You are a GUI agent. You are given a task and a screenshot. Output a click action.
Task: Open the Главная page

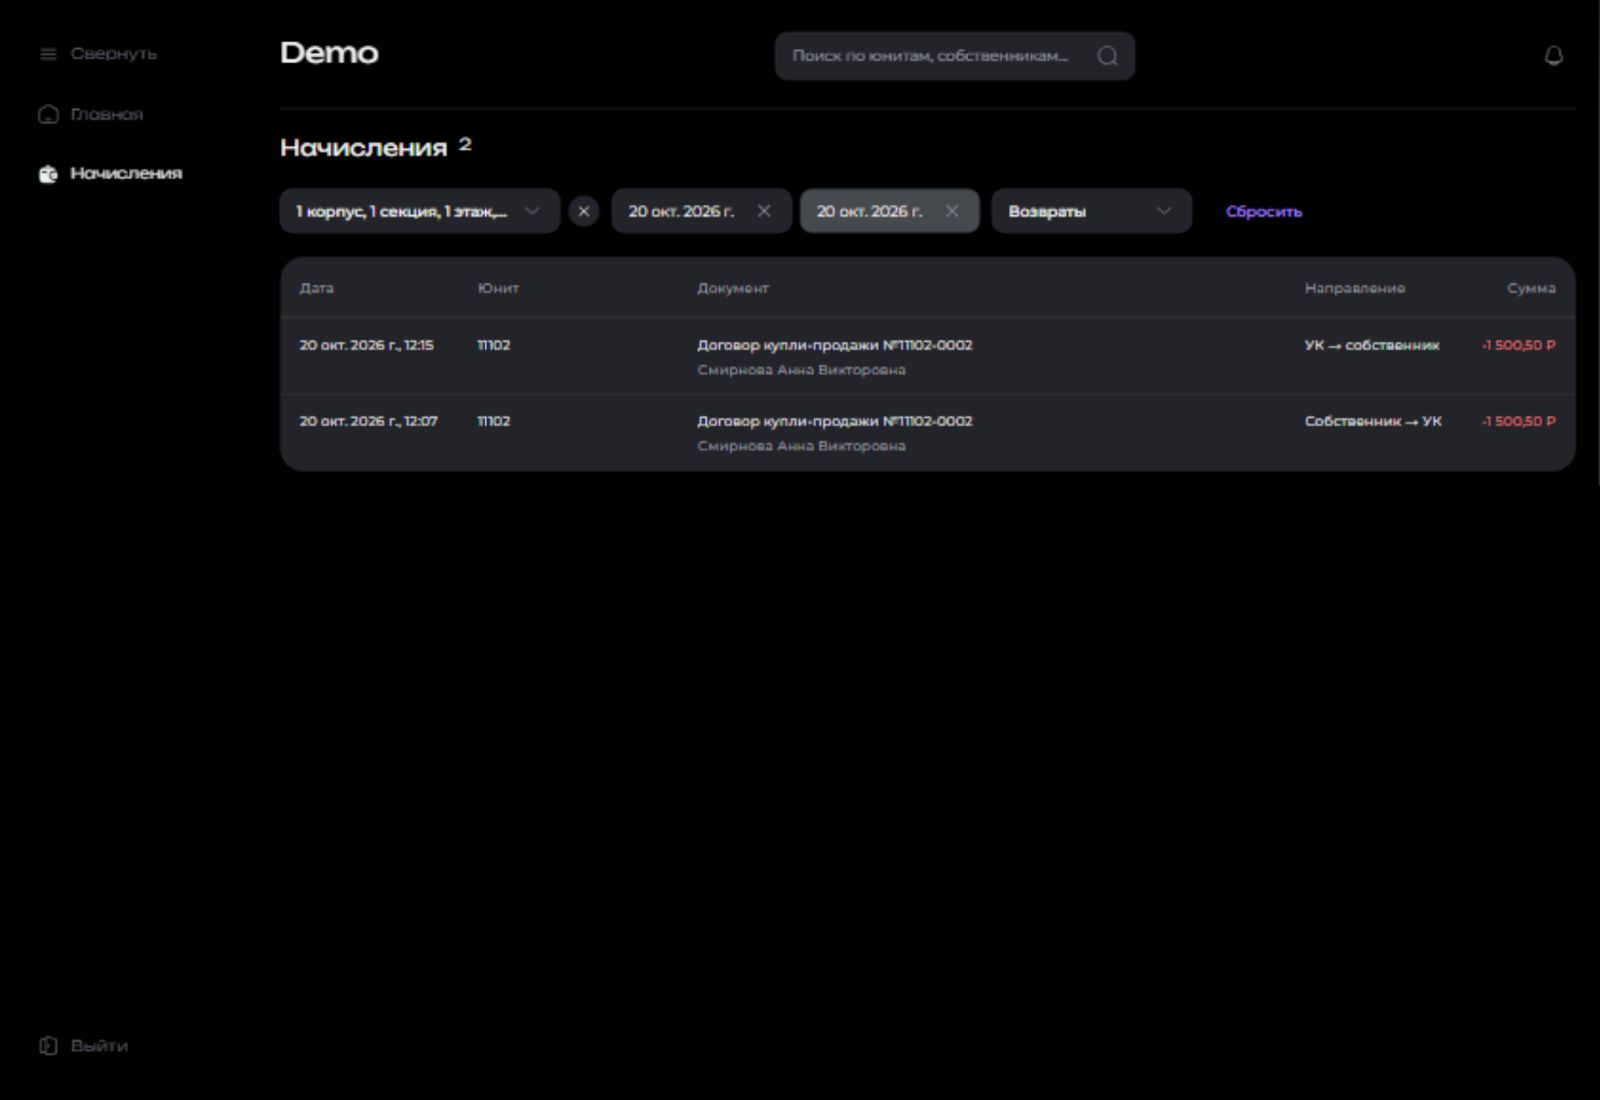coord(91,114)
